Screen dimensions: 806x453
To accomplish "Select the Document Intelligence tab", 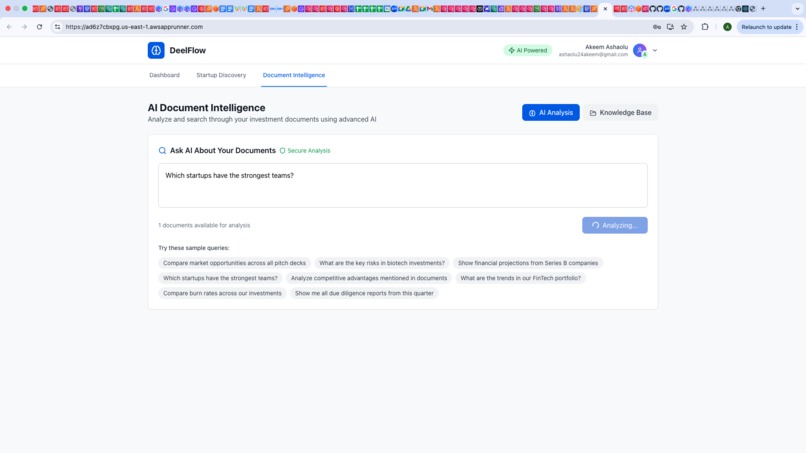I will [x=294, y=75].
